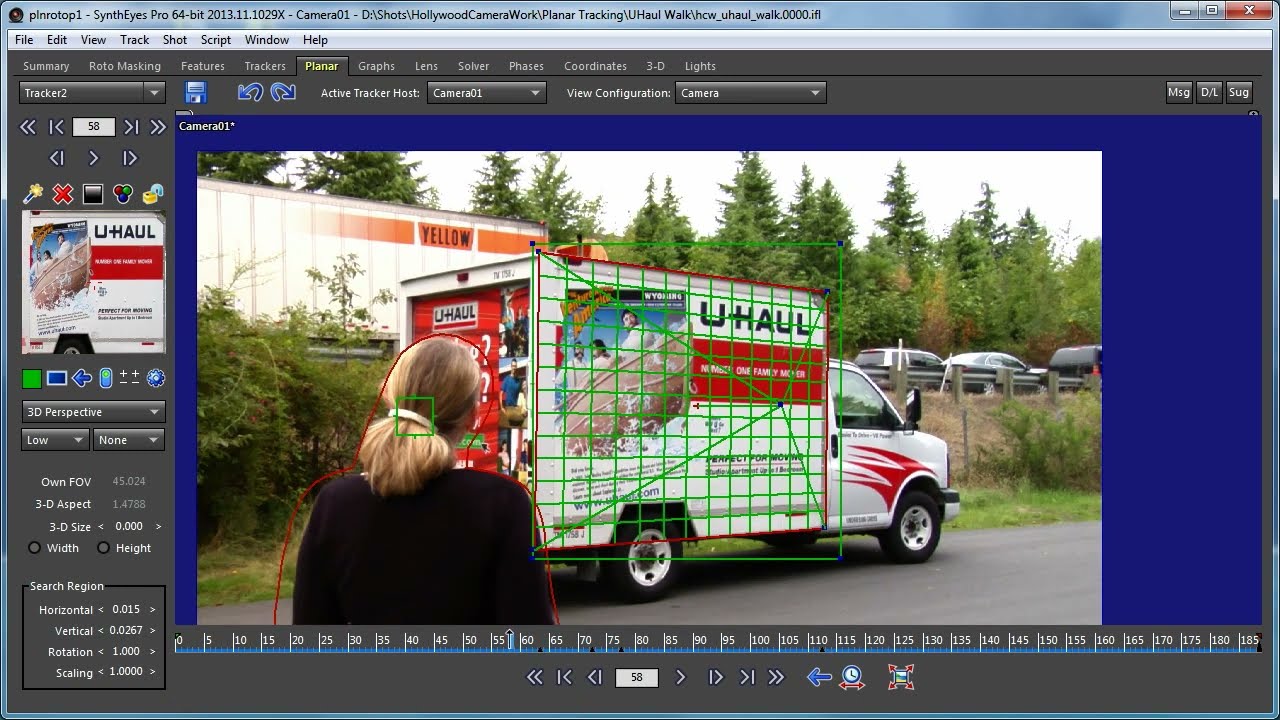The width and height of the screenshot is (1280, 720).
Task: Click the frame number field under timeline
Action: 637,678
